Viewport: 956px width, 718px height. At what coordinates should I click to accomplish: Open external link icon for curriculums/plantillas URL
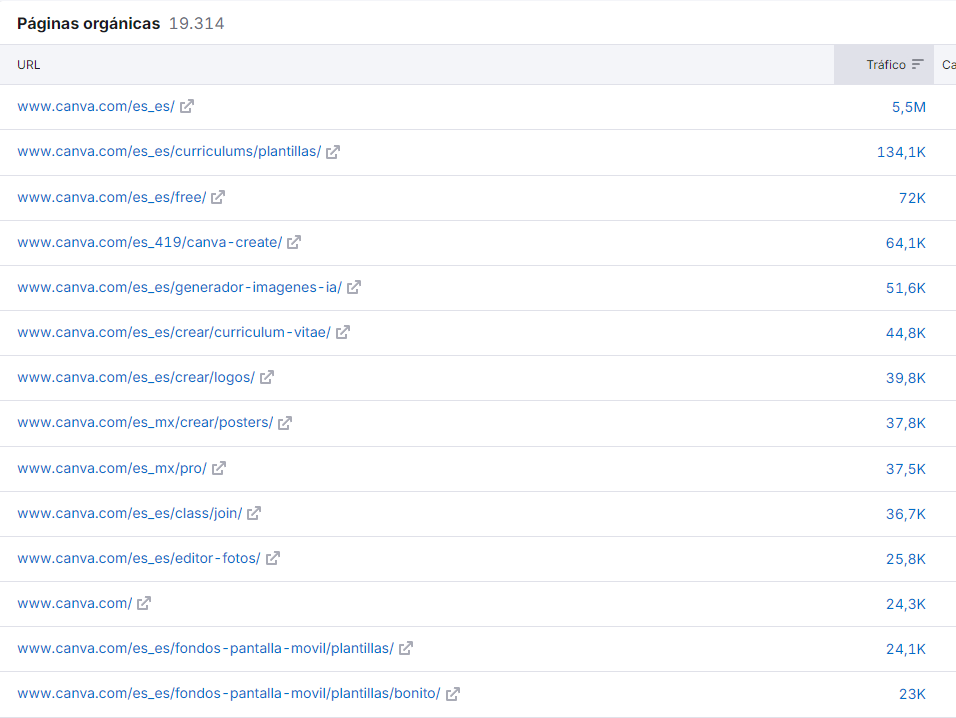(333, 152)
